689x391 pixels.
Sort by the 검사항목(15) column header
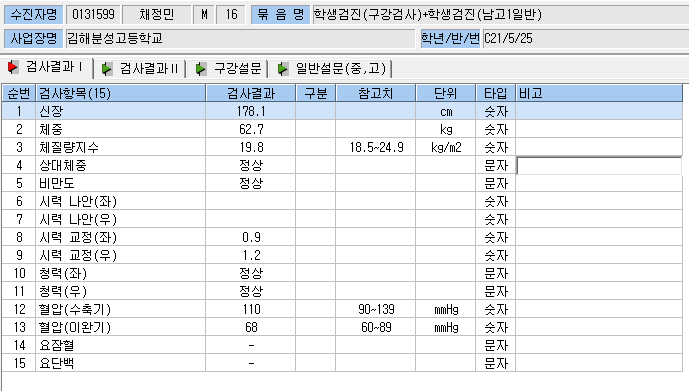120,93
